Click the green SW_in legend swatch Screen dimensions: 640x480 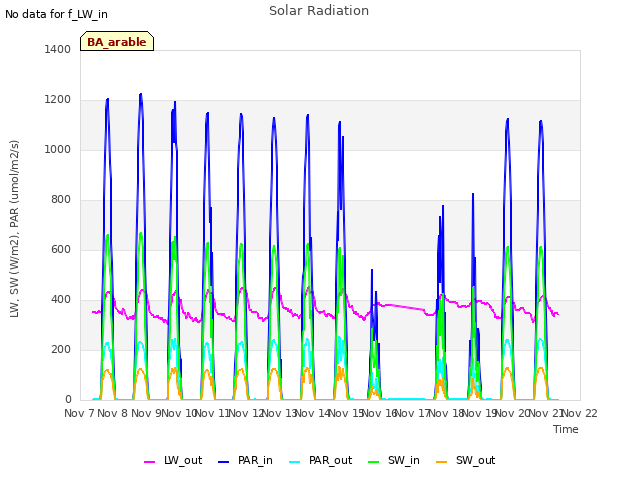coord(373,462)
